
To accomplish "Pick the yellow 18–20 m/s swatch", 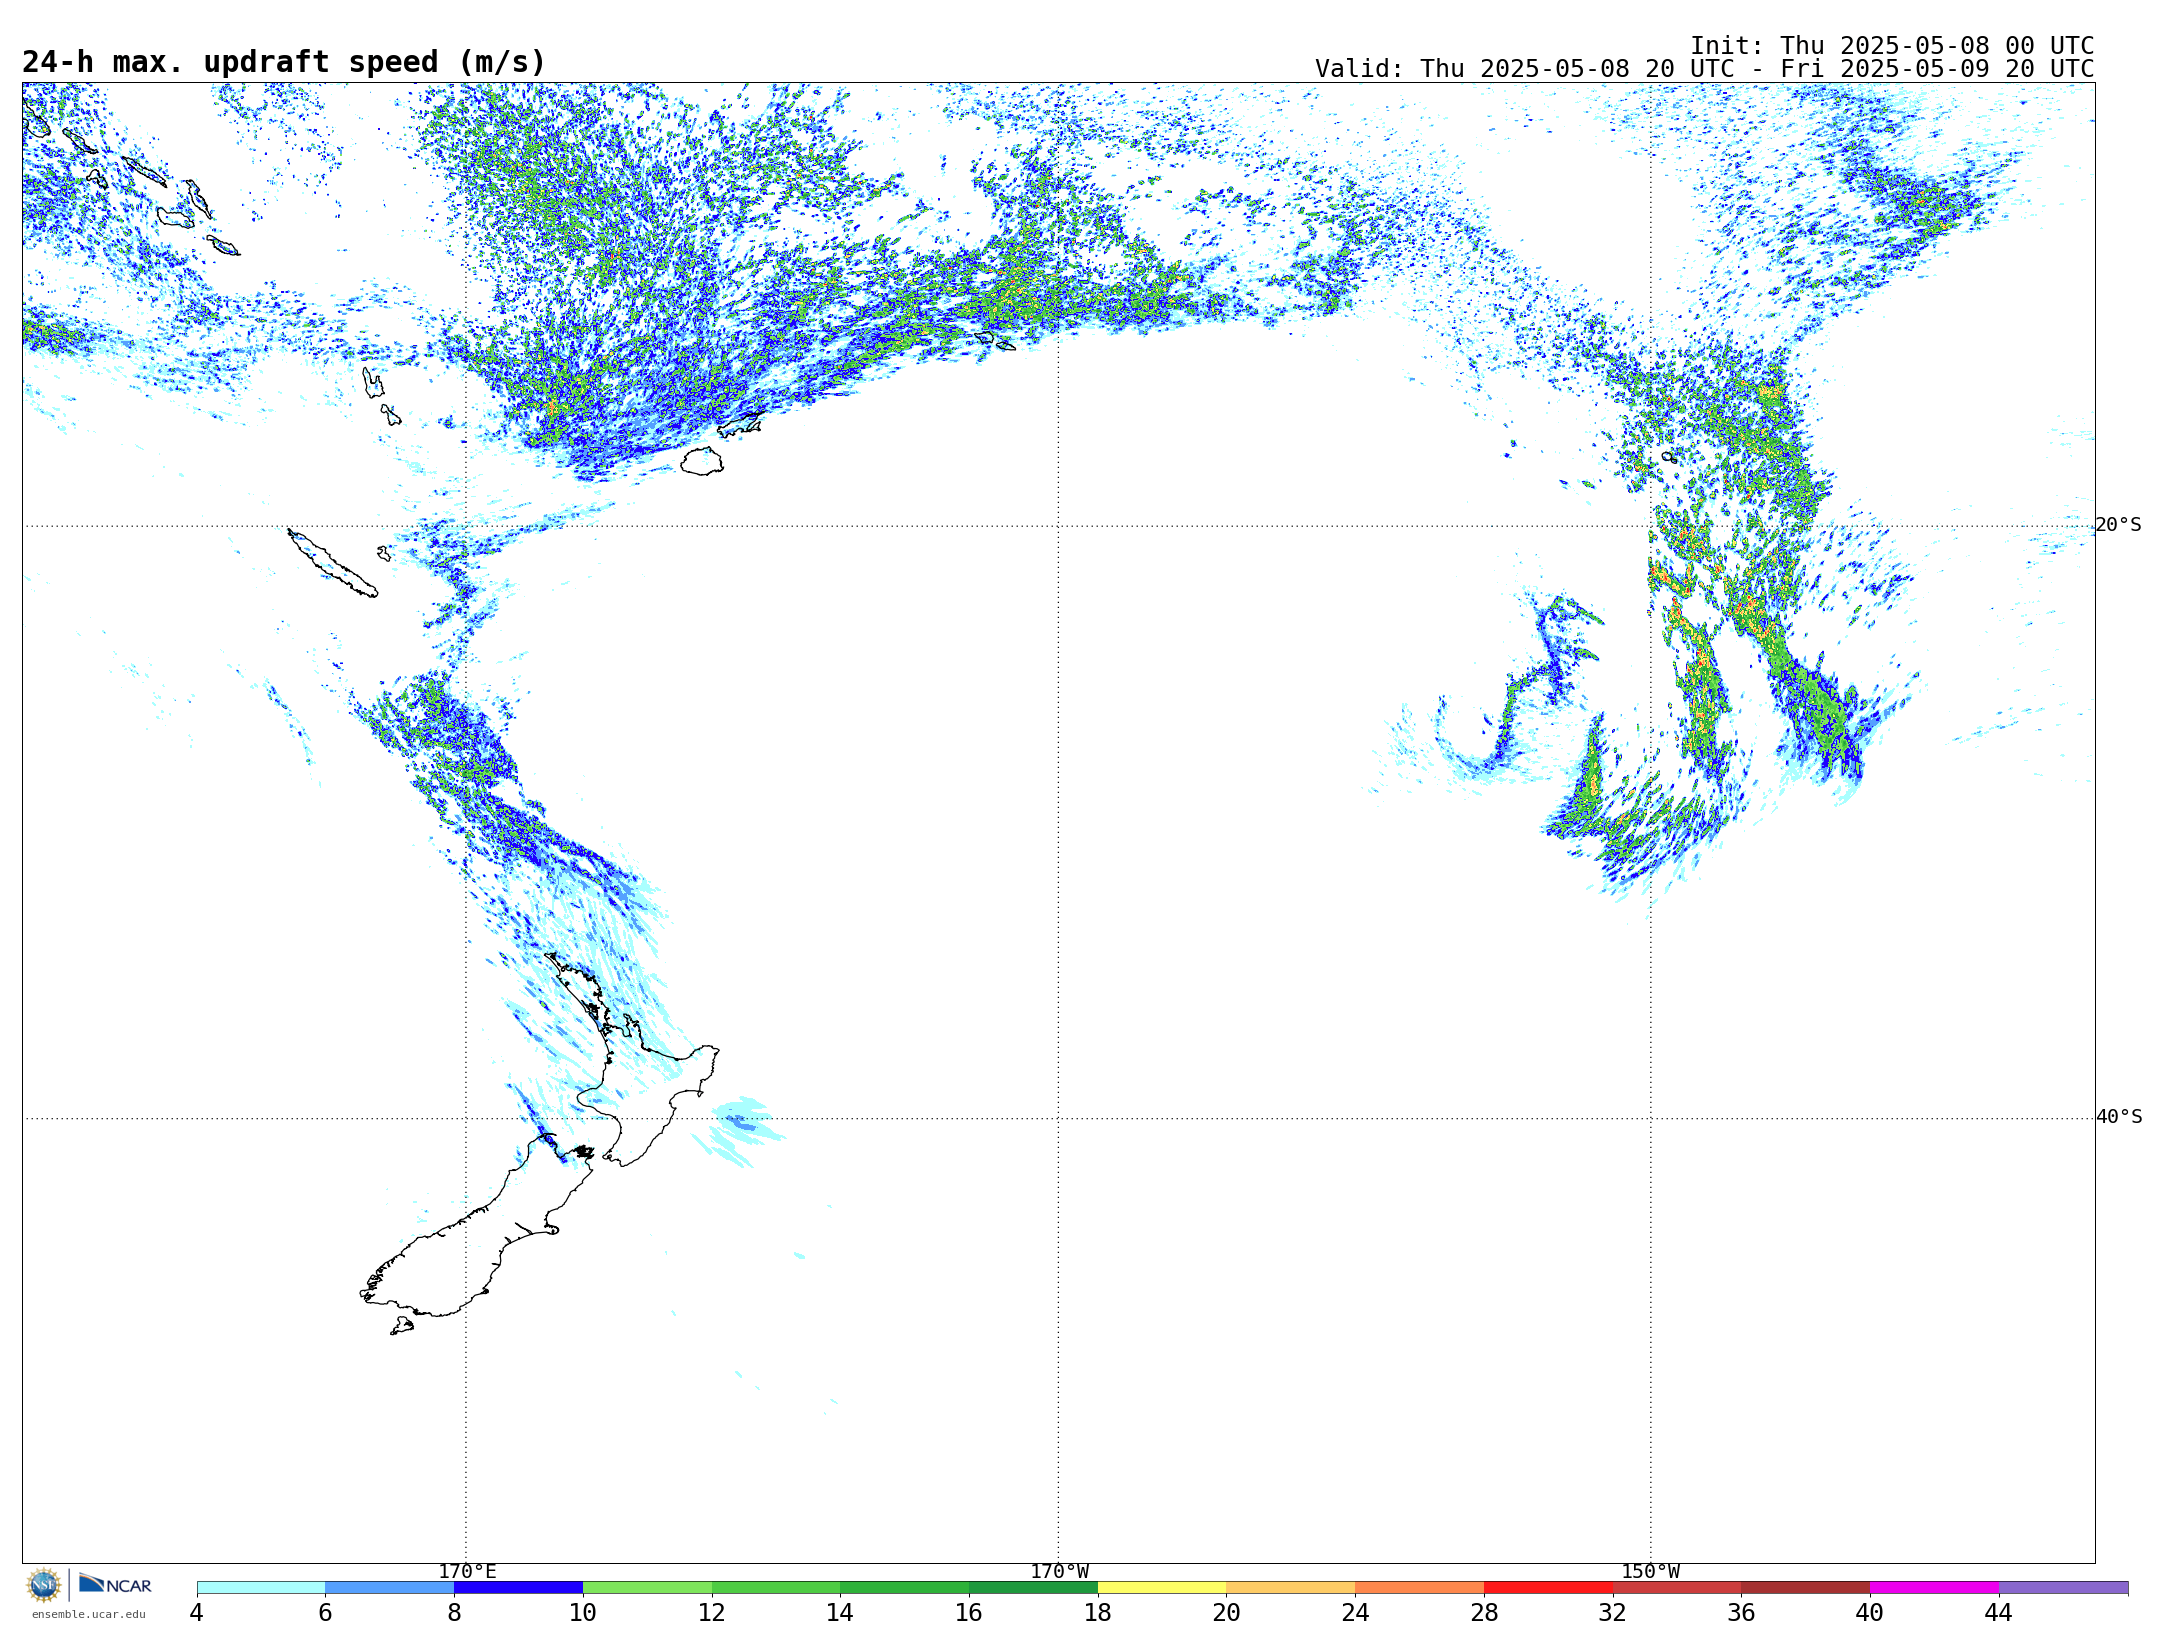I will 1163,1588.
